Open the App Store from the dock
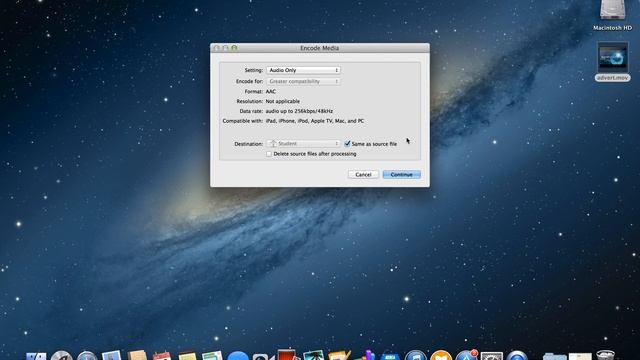Screen dimensions: 640x360 466,356
